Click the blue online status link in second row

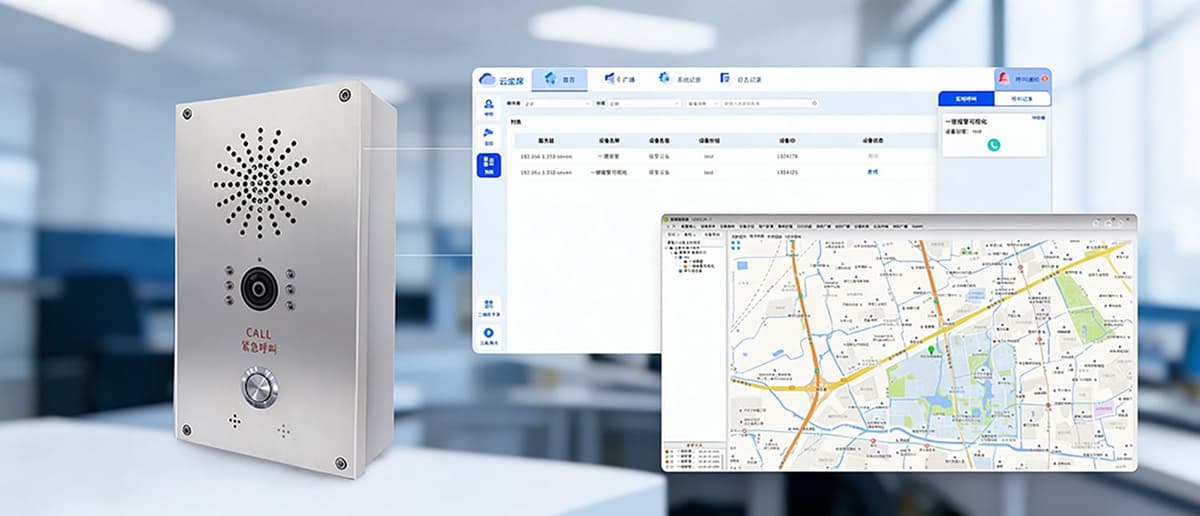[872, 172]
